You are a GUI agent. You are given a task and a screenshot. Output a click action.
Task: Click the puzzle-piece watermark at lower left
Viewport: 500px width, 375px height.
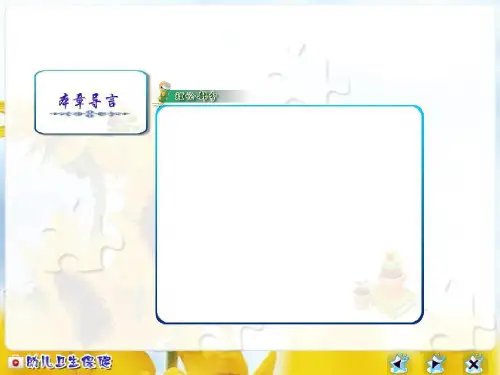[x=83, y=247]
